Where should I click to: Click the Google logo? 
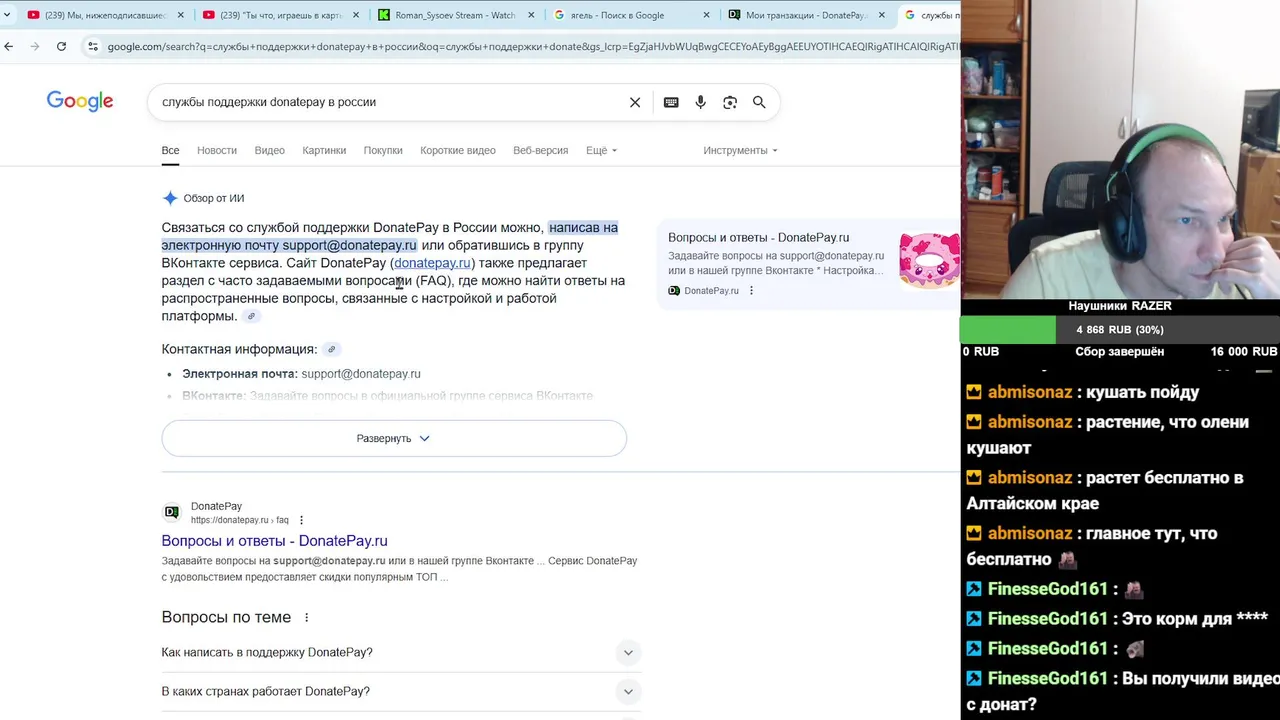[x=80, y=102]
